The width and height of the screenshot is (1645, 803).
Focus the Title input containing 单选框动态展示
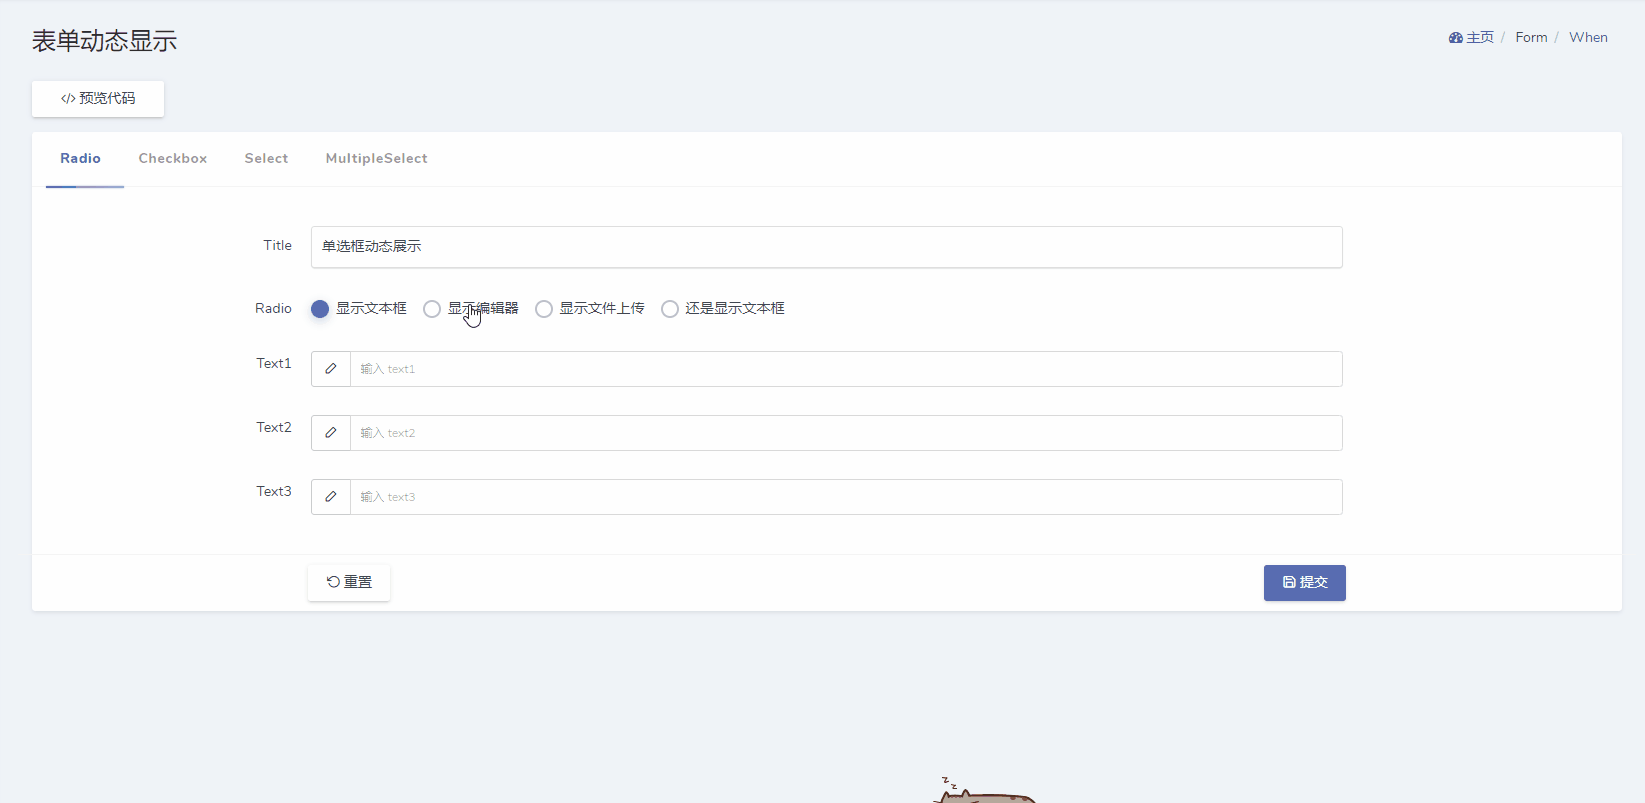tap(827, 247)
